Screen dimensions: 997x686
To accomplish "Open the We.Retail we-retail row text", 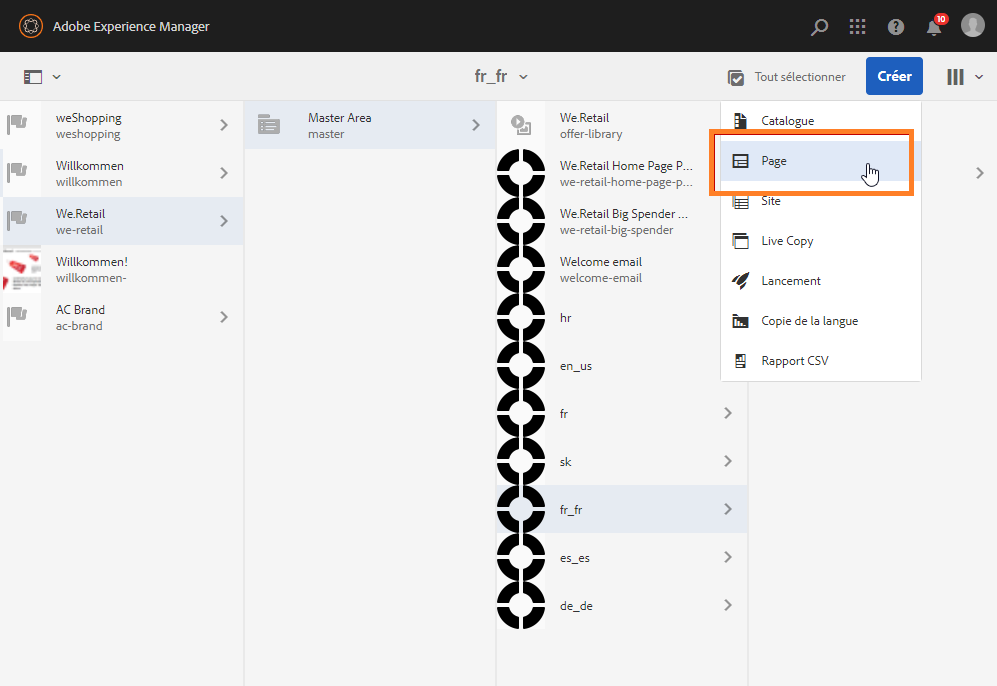I will [x=80, y=221].
